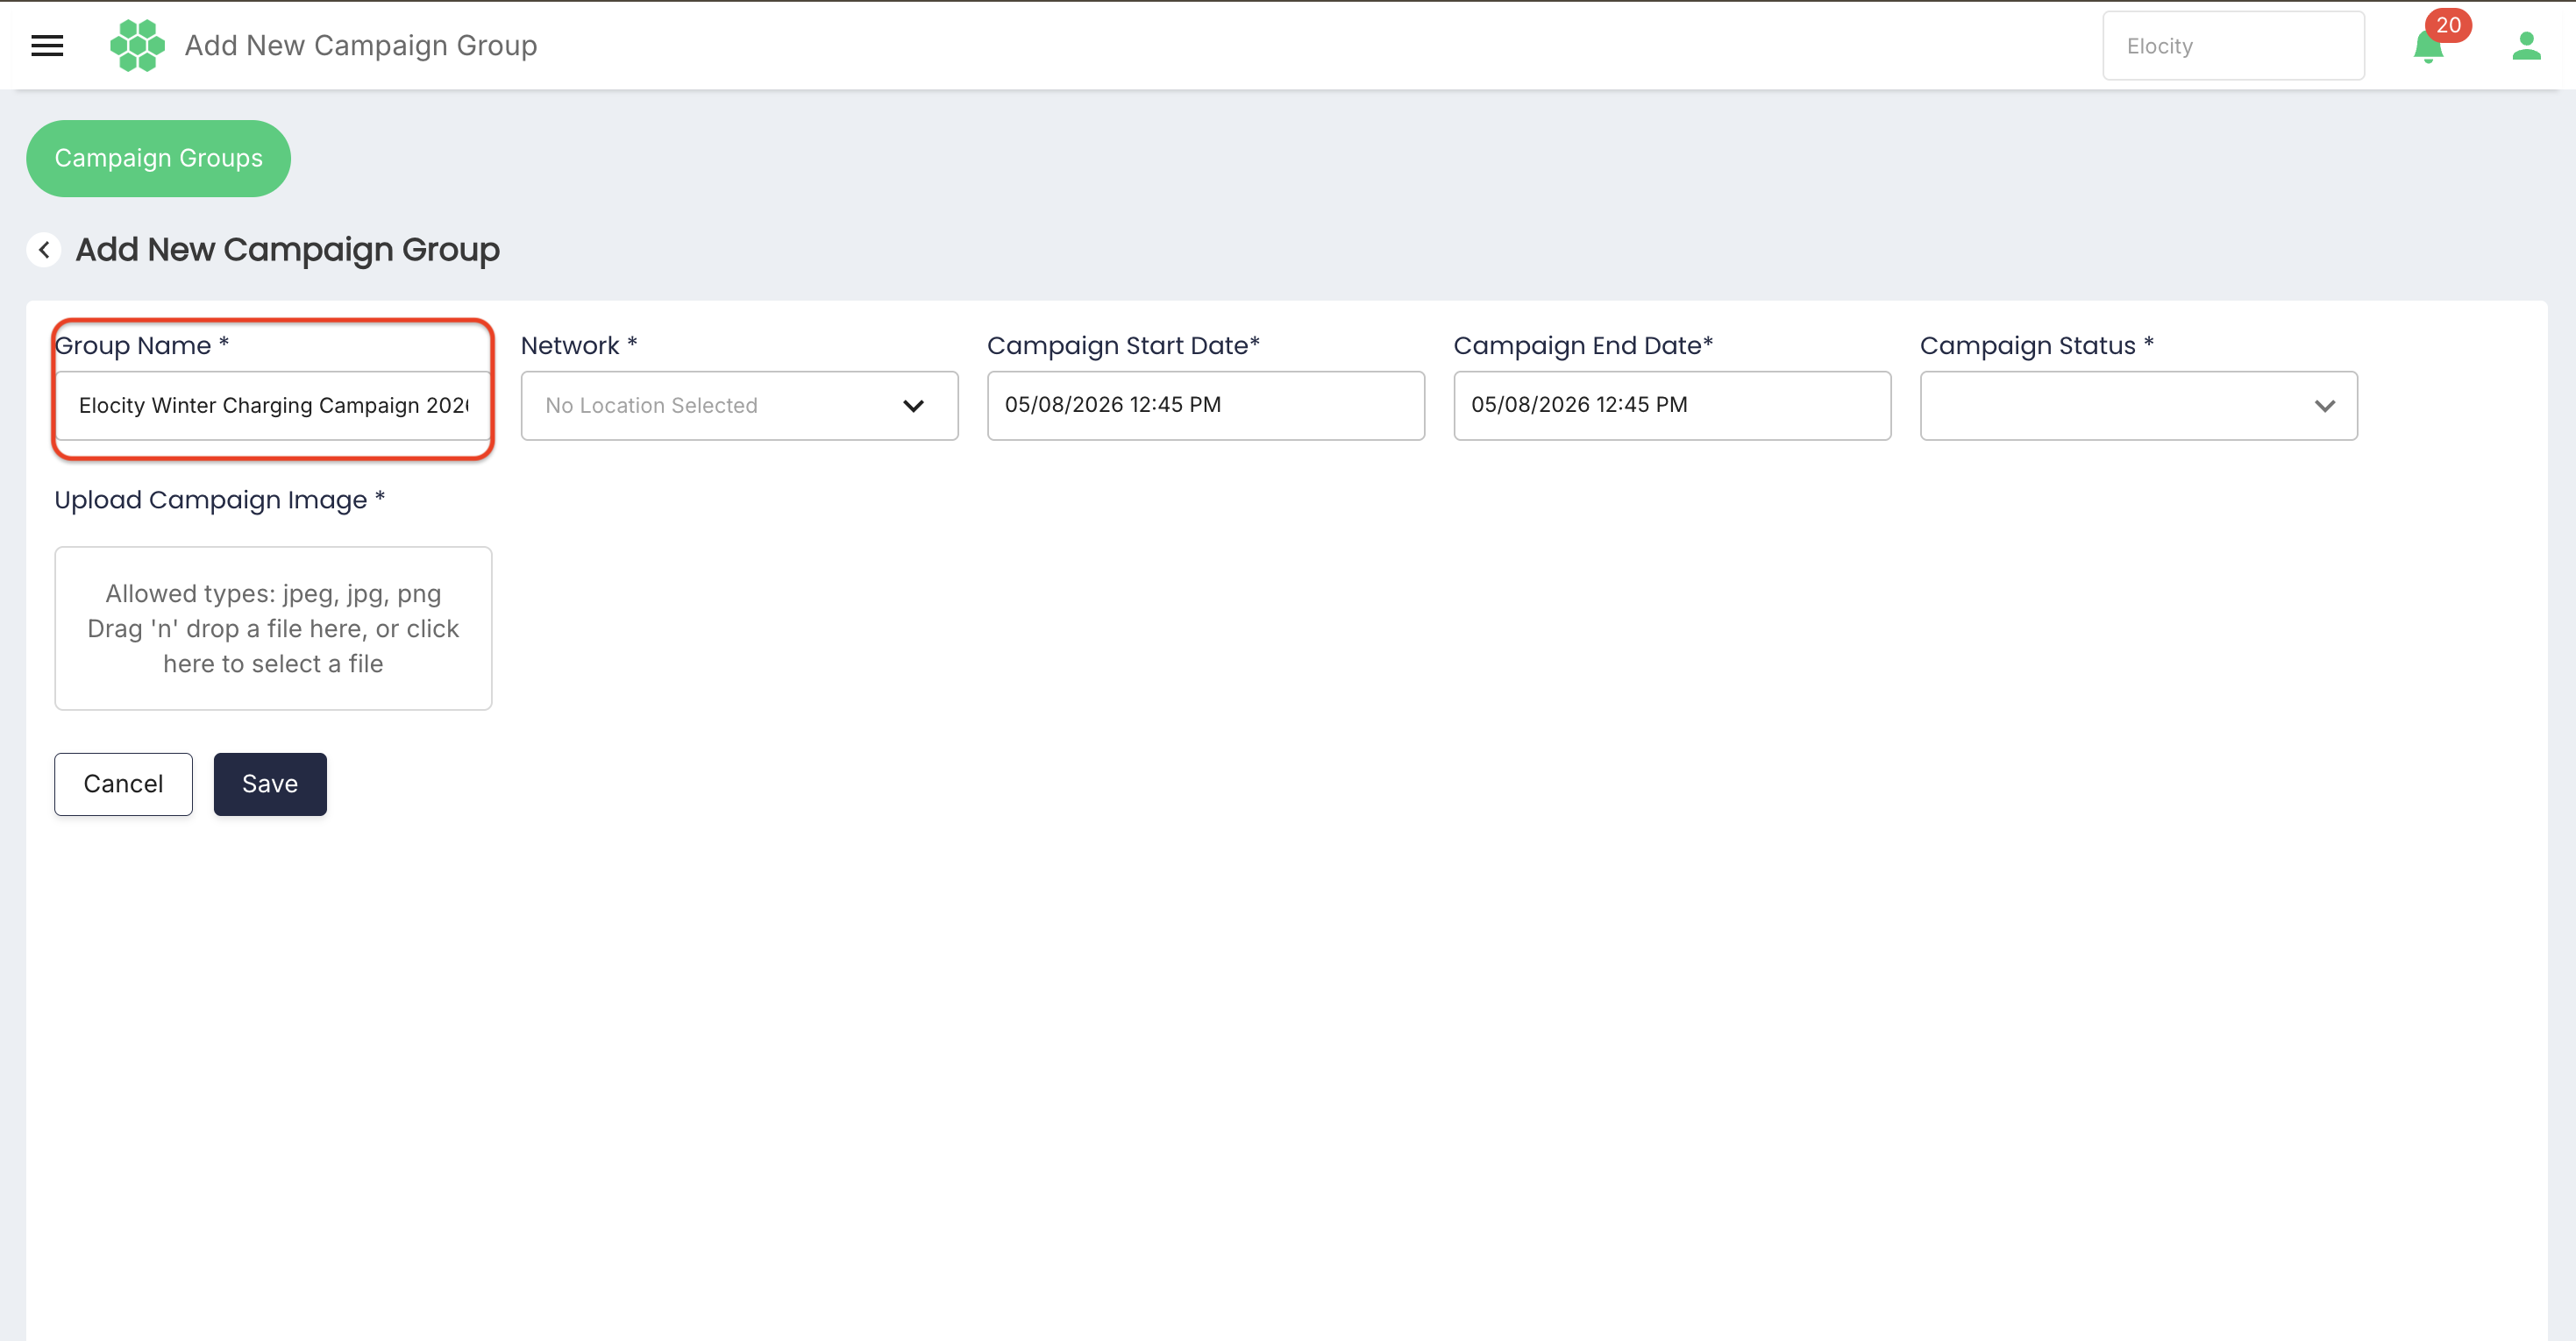Go back using the left chevron arrow

(x=44, y=249)
